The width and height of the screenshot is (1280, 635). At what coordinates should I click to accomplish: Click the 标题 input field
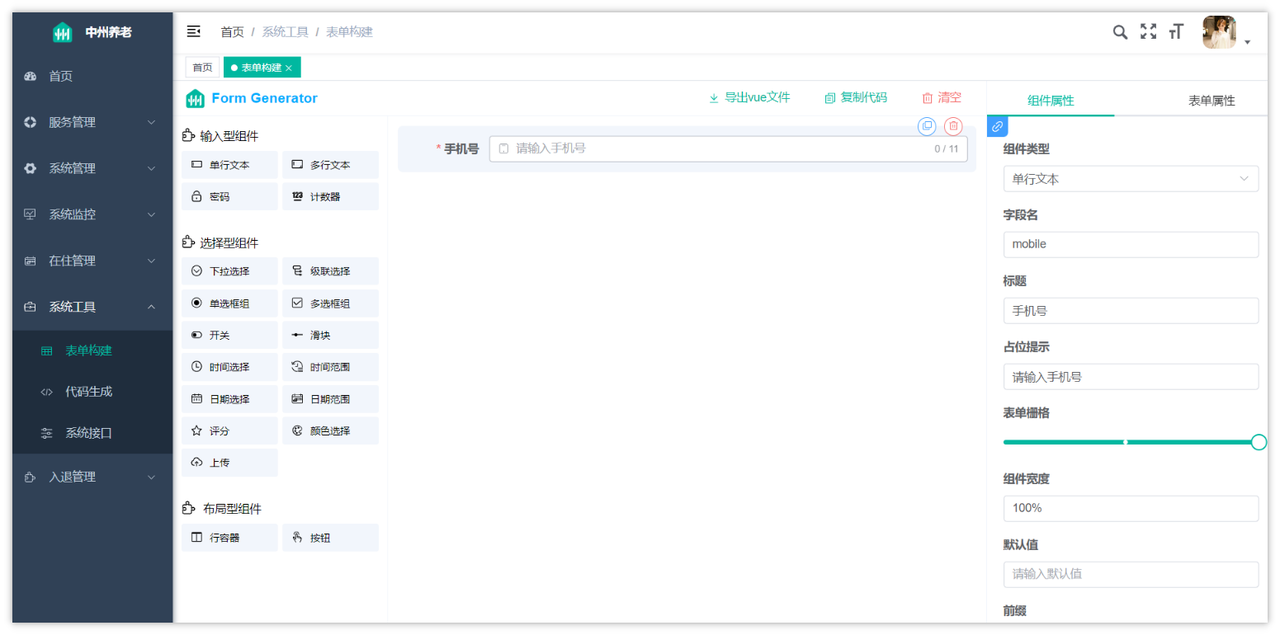pos(1131,311)
